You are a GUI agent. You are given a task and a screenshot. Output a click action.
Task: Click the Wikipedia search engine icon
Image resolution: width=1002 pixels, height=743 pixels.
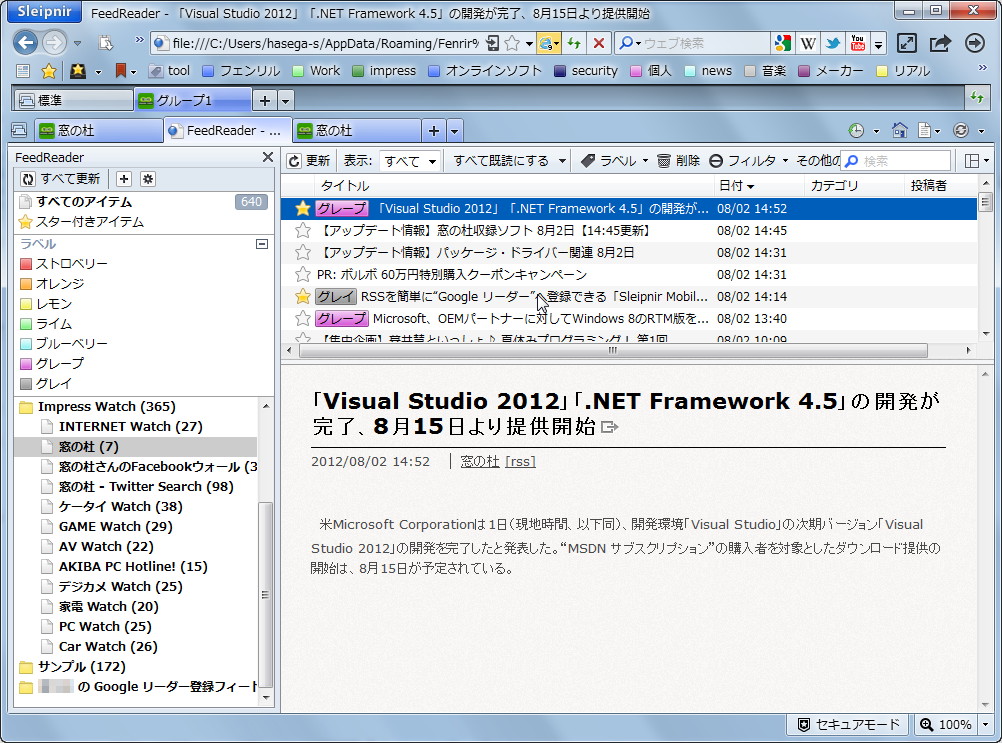[808, 43]
